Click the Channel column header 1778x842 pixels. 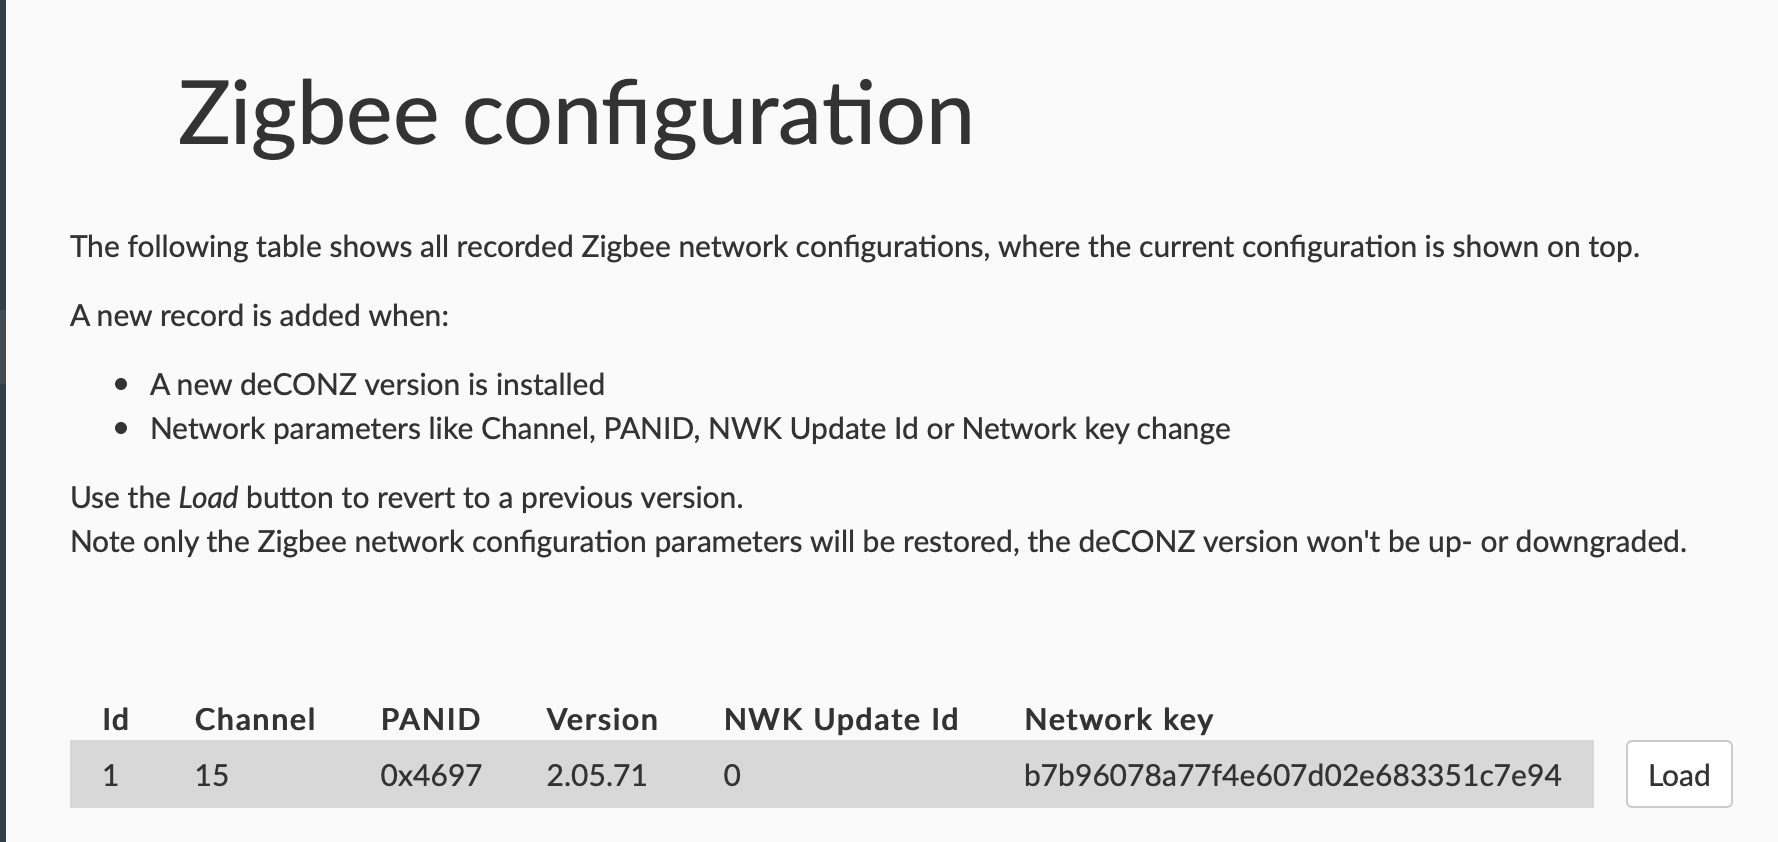[255, 719]
